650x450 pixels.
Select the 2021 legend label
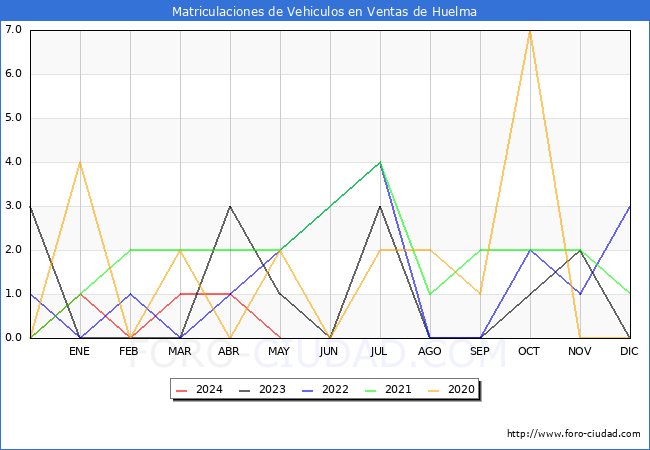pyautogui.click(x=398, y=390)
